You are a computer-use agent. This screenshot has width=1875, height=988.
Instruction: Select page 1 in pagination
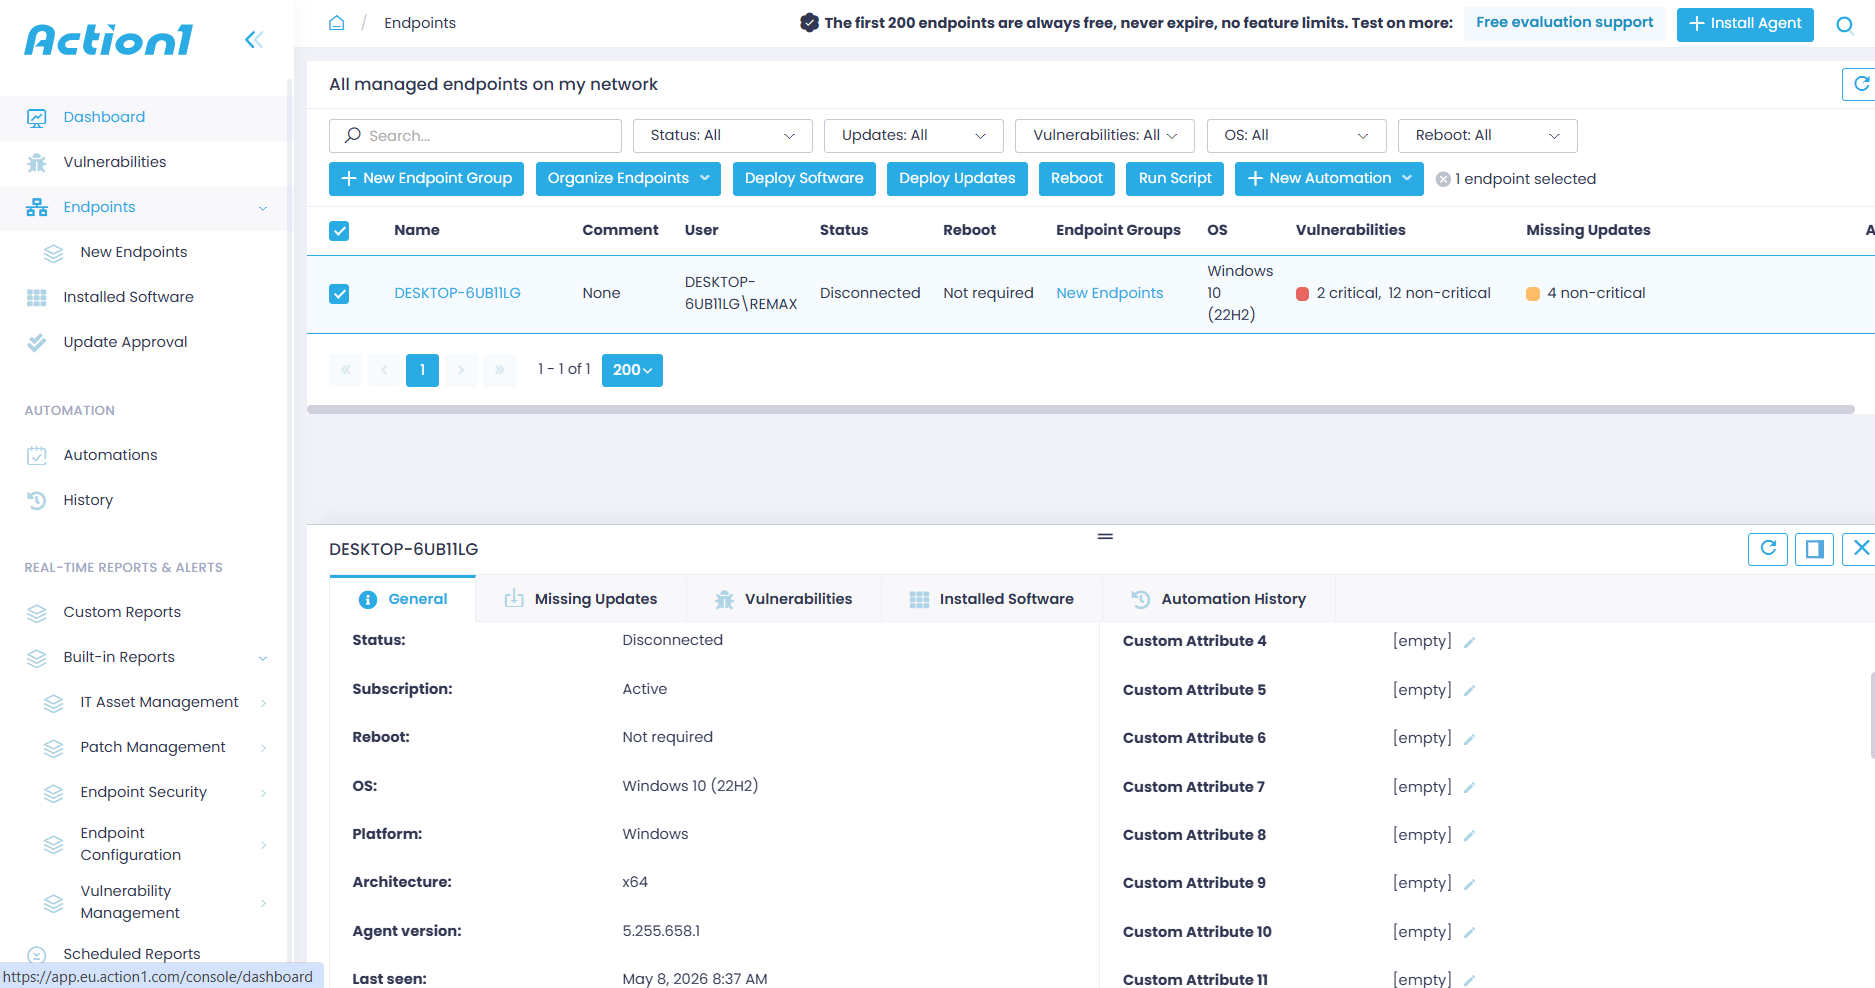click(422, 370)
